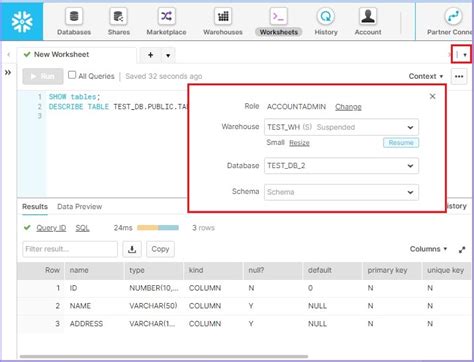Screen dimensions: 474x362
Task: Click the horizontal results scrollbar
Action: (164, 357)
